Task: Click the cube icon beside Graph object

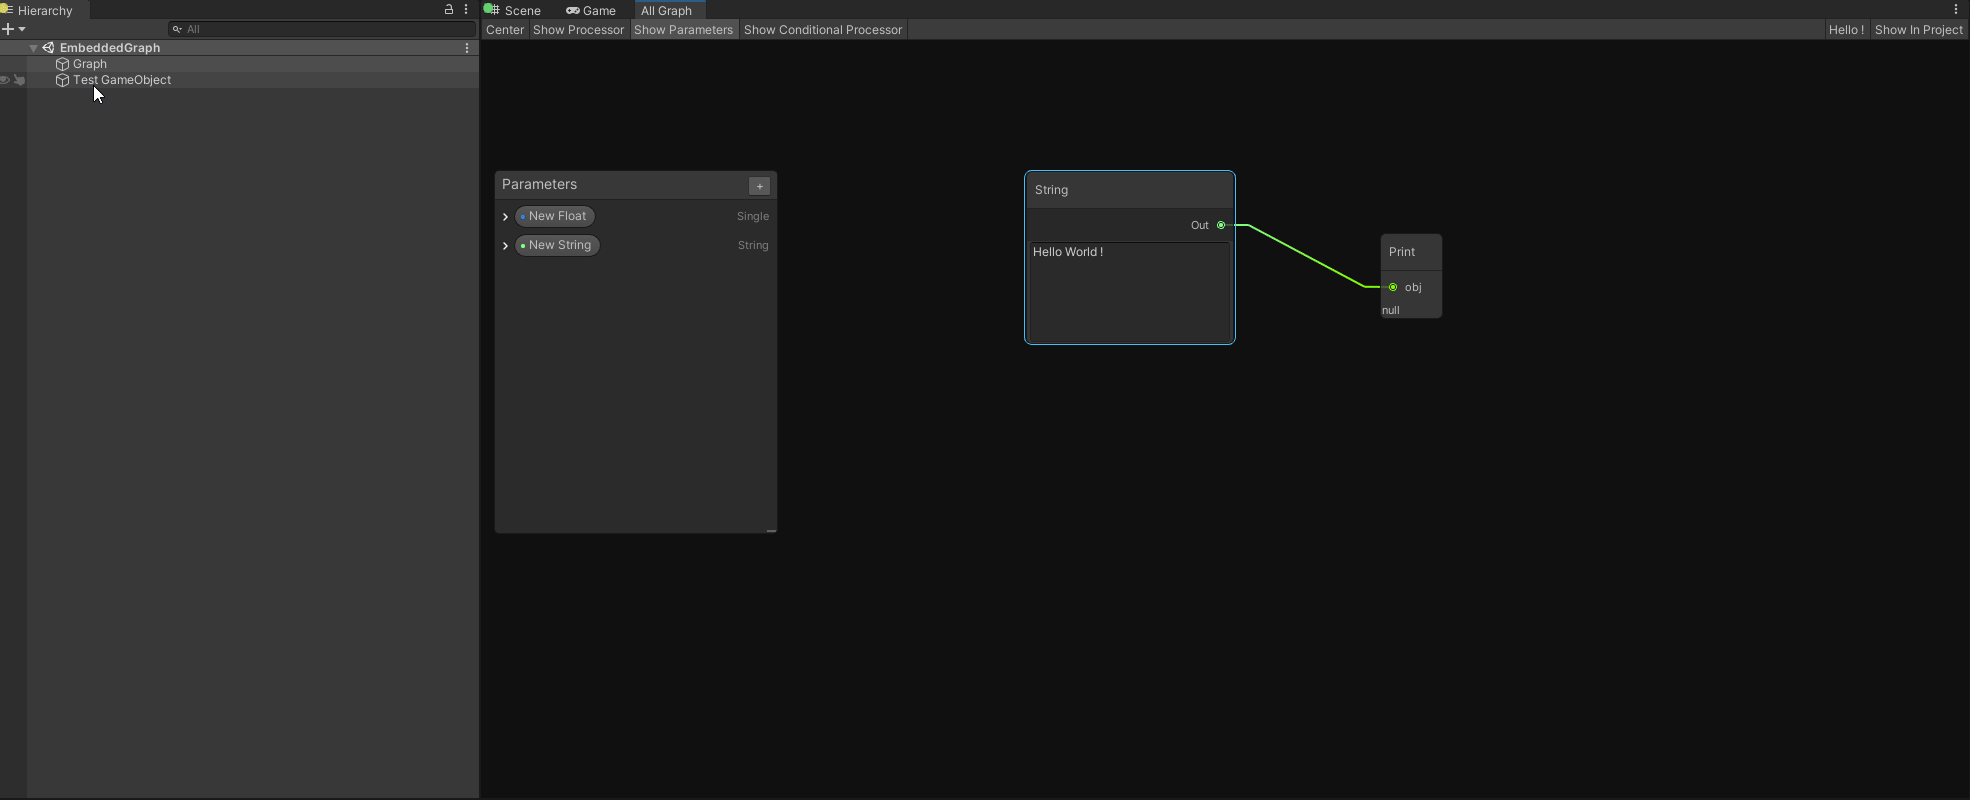Action: (x=62, y=64)
